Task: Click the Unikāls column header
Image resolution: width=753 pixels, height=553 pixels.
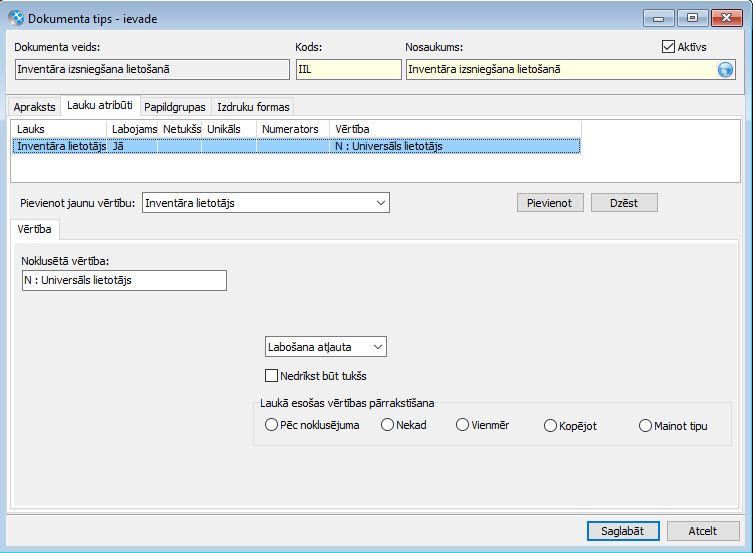Action: pyautogui.click(x=229, y=129)
